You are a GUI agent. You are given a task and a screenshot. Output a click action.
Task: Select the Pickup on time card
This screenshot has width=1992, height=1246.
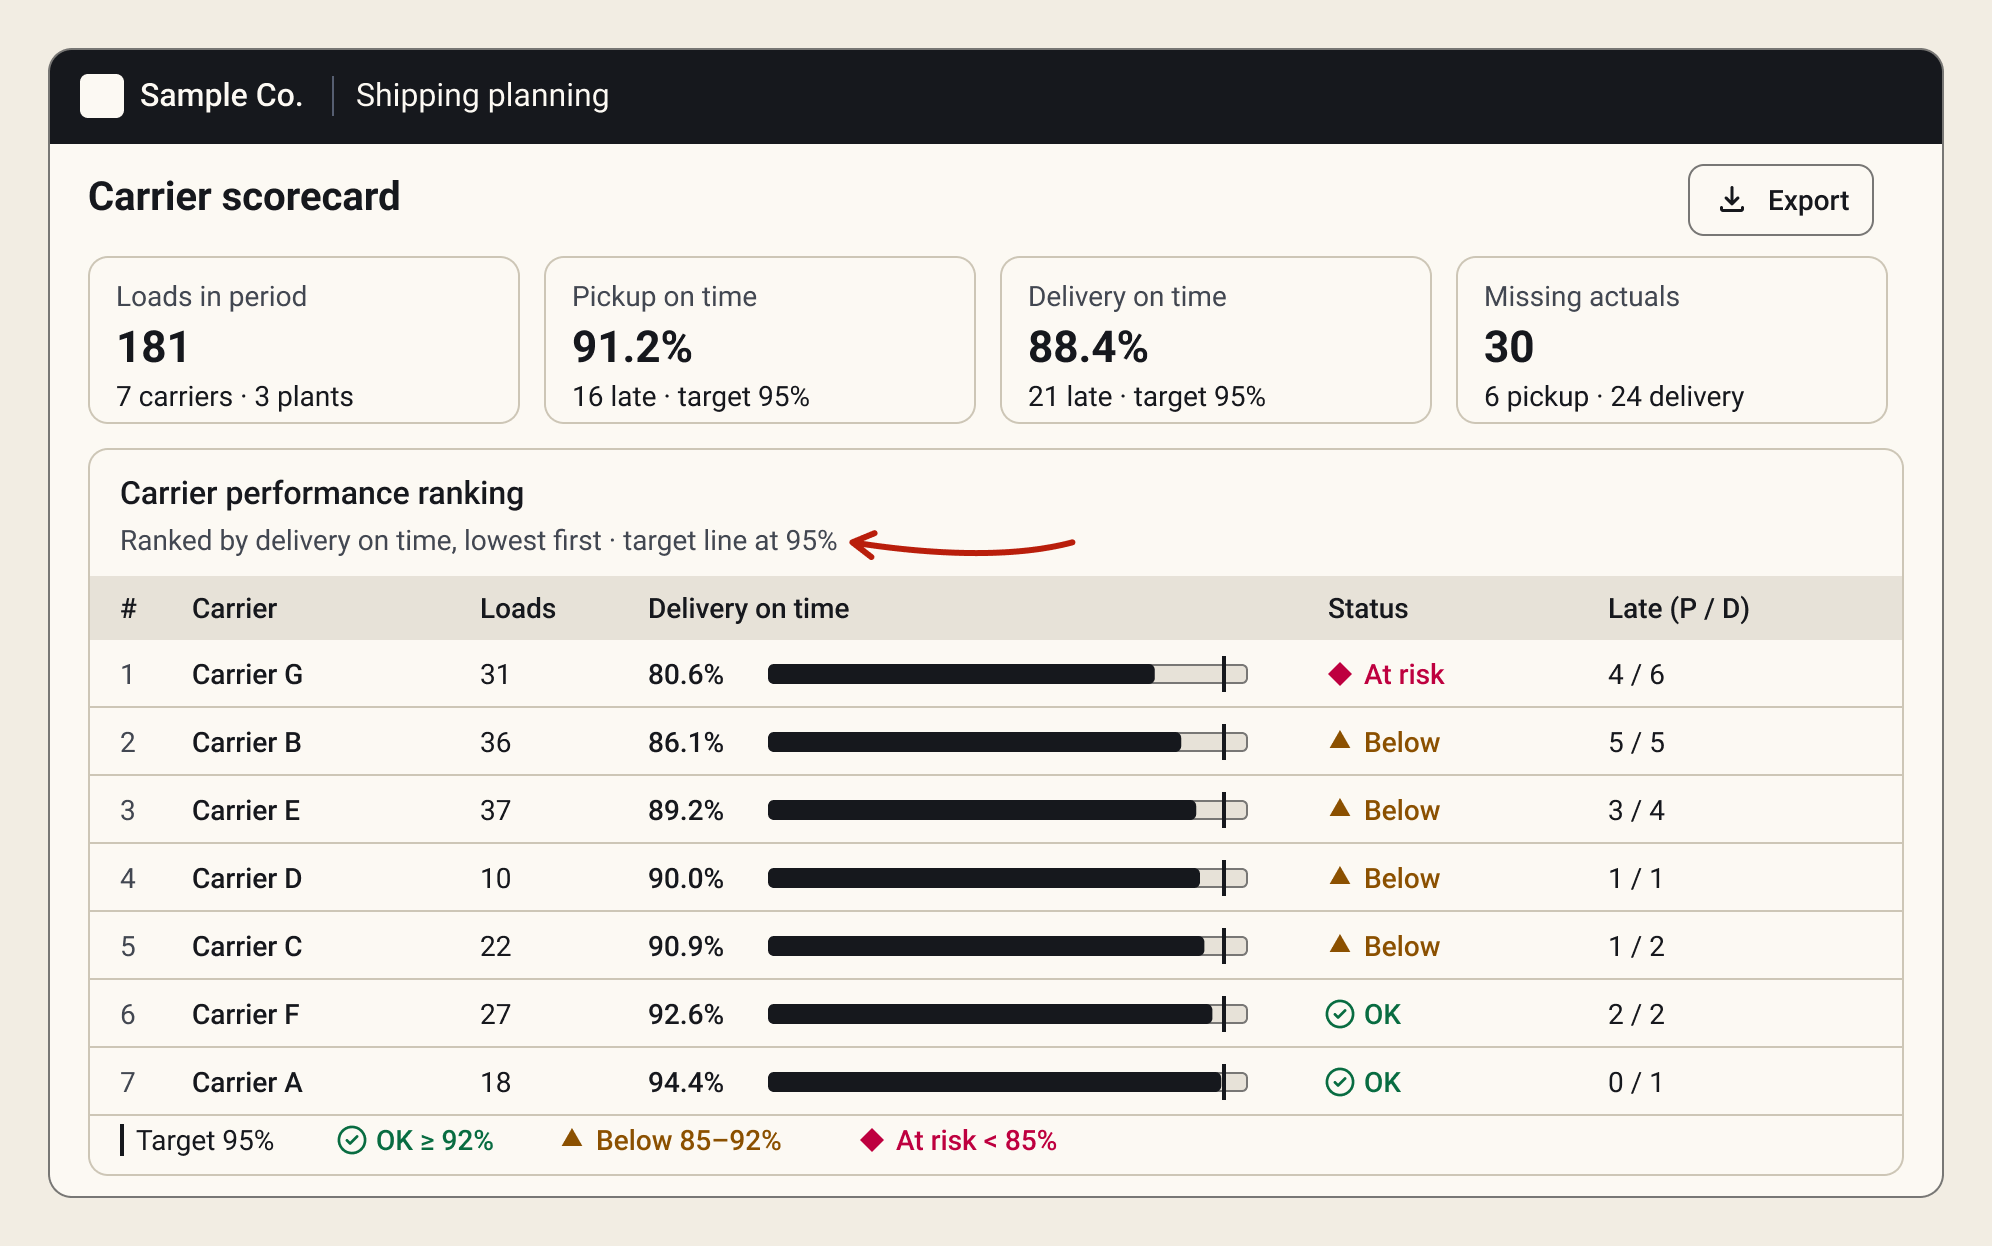click(x=760, y=340)
